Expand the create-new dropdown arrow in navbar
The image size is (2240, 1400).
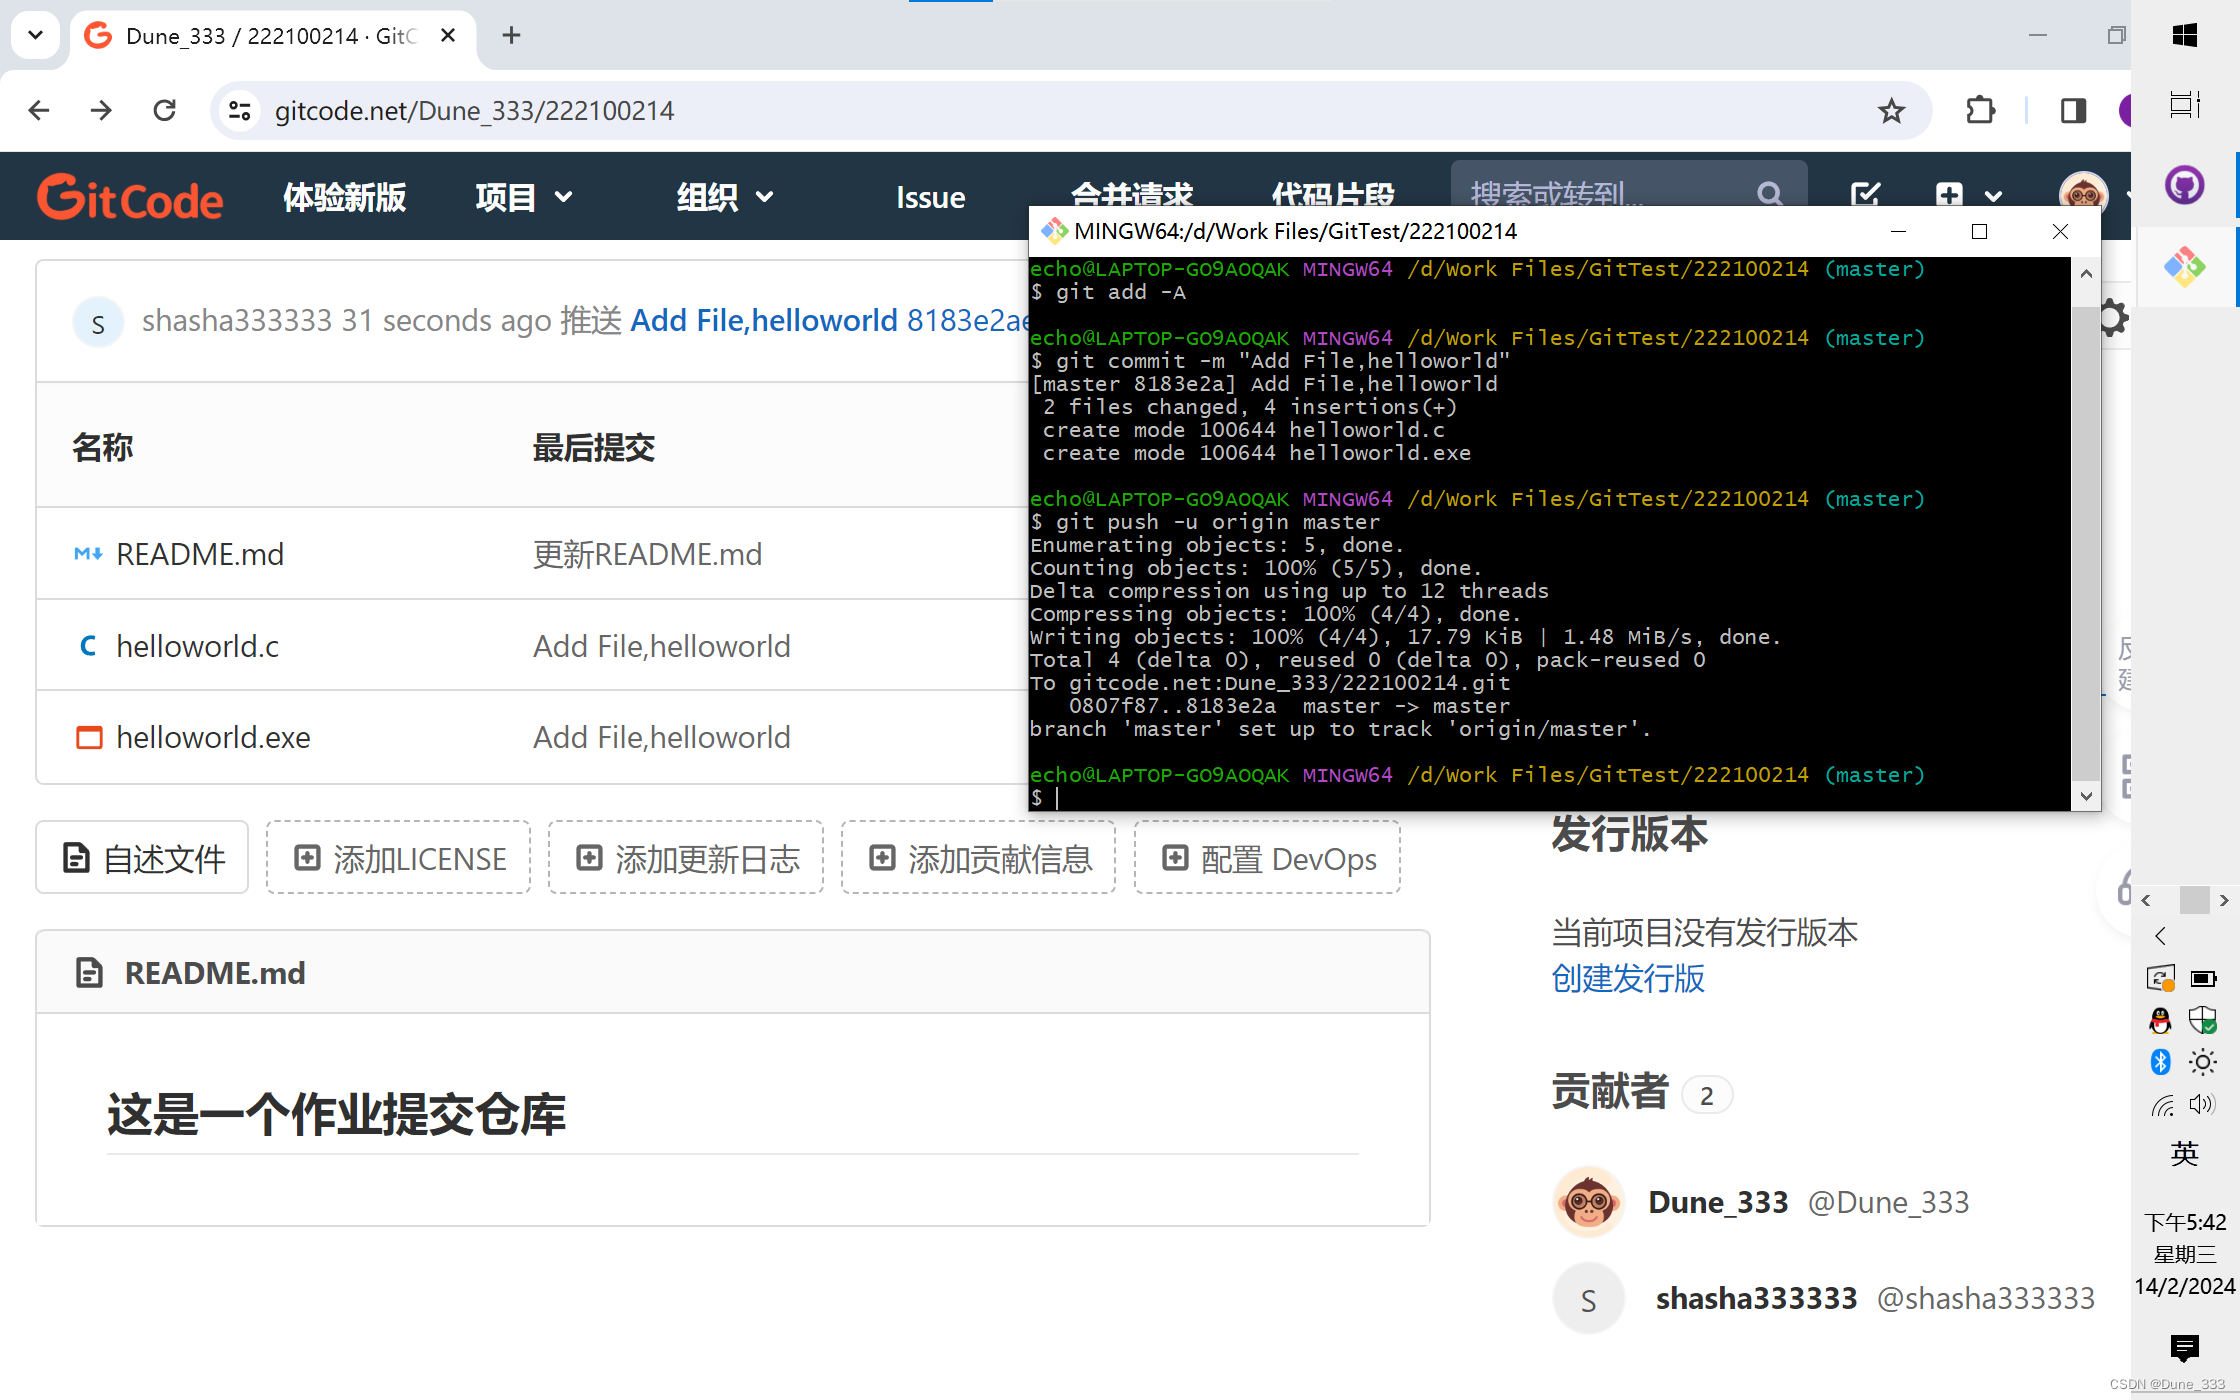coord(1993,197)
